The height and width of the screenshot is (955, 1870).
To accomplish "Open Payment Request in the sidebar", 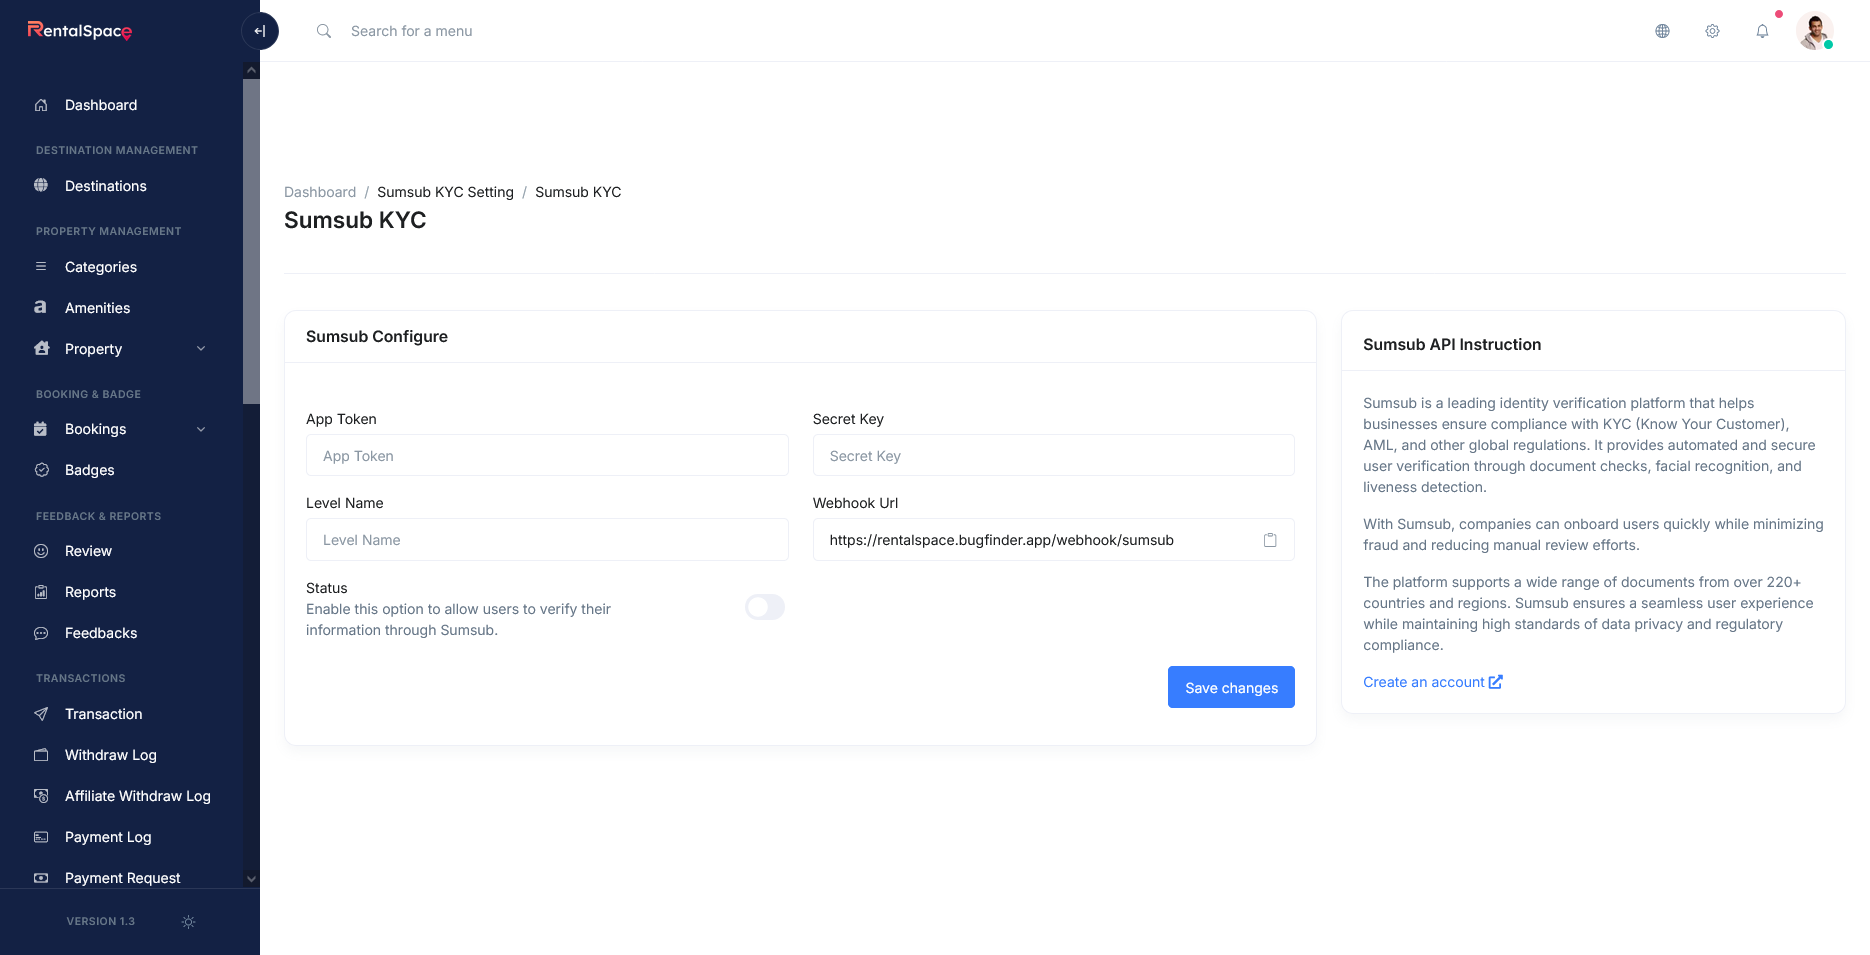I will 122,878.
